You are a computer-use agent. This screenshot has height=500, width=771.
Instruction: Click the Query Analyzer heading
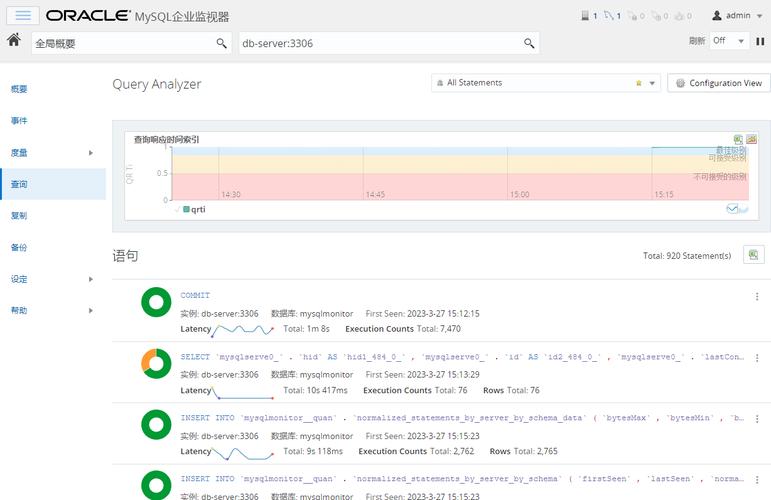click(157, 85)
